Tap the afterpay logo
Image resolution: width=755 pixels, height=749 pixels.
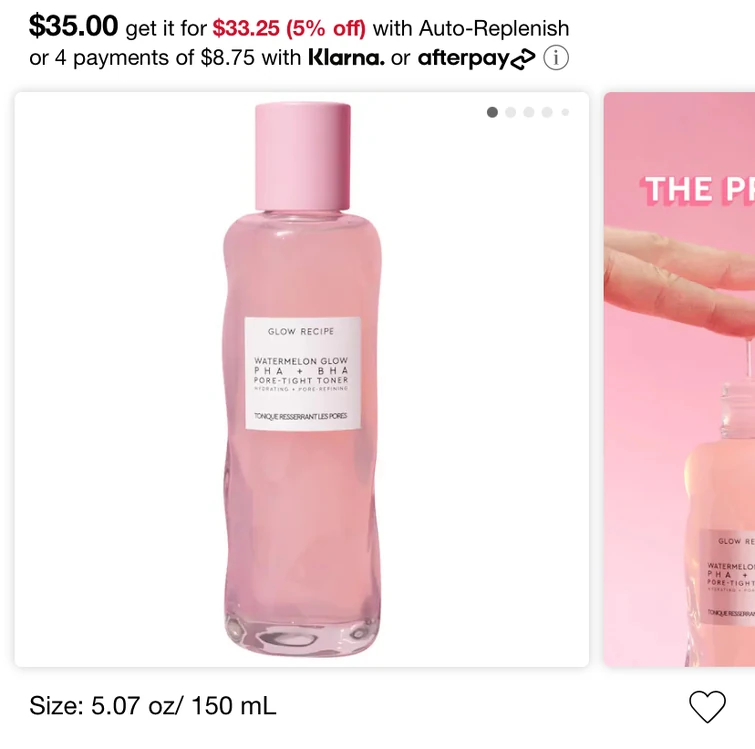(x=476, y=58)
